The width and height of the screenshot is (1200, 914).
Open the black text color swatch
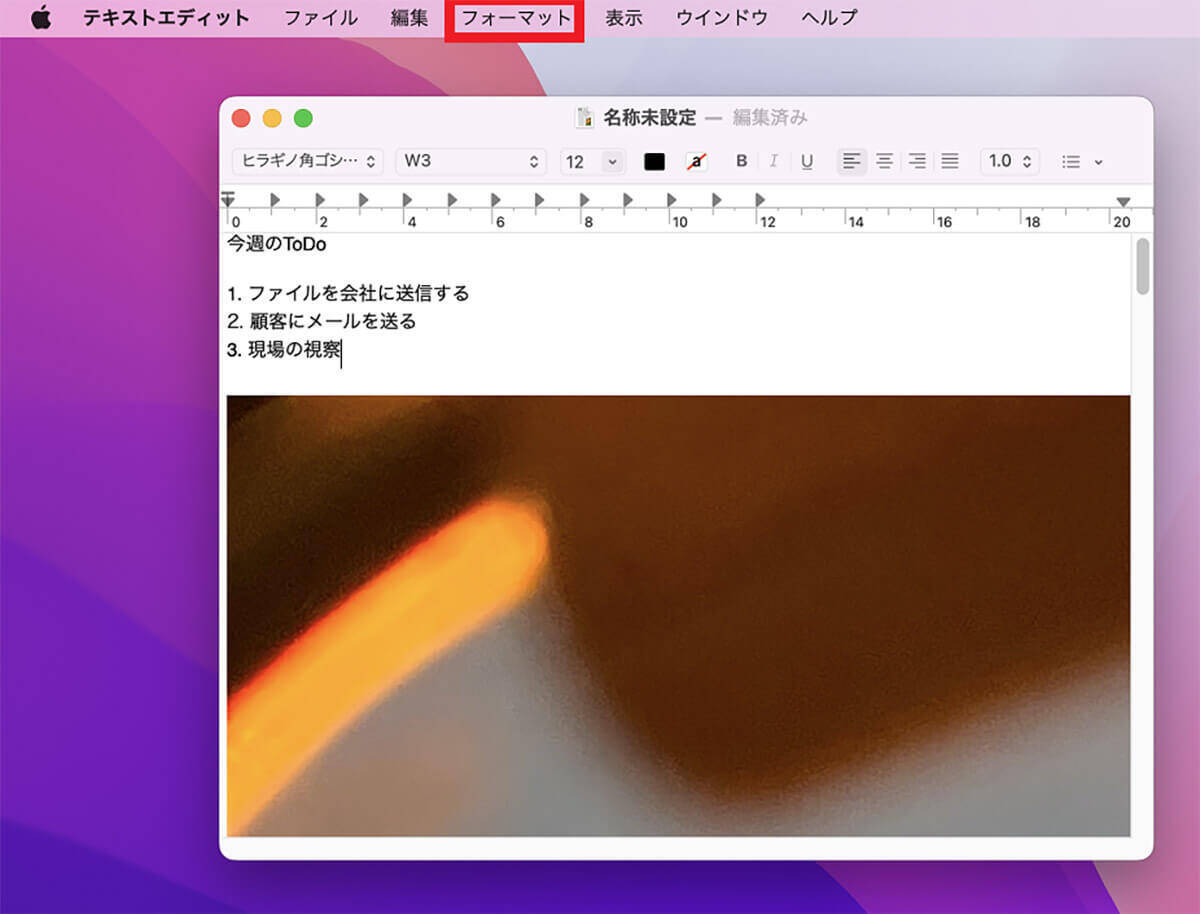click(654, 161)
